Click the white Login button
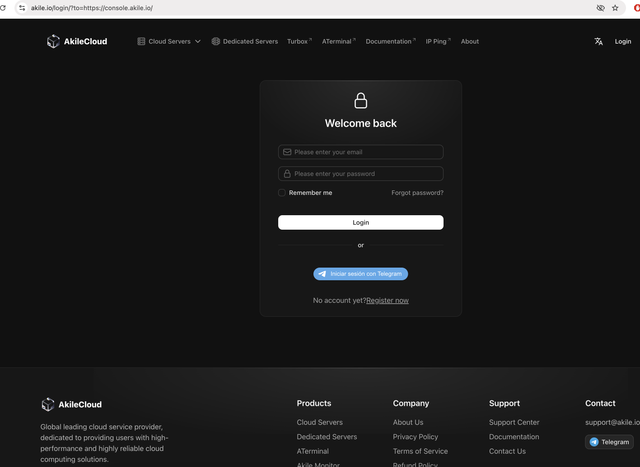The height and width of the screenshot is (467, 640). point(361,222)
